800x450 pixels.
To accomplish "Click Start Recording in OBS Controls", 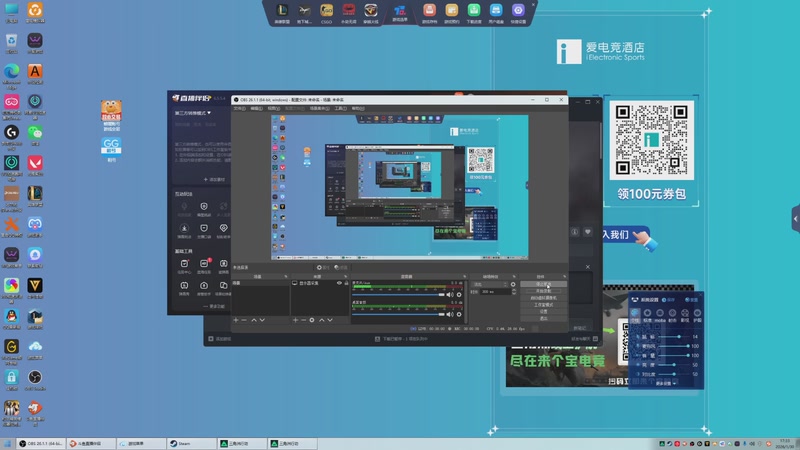I will pos(543,291).
